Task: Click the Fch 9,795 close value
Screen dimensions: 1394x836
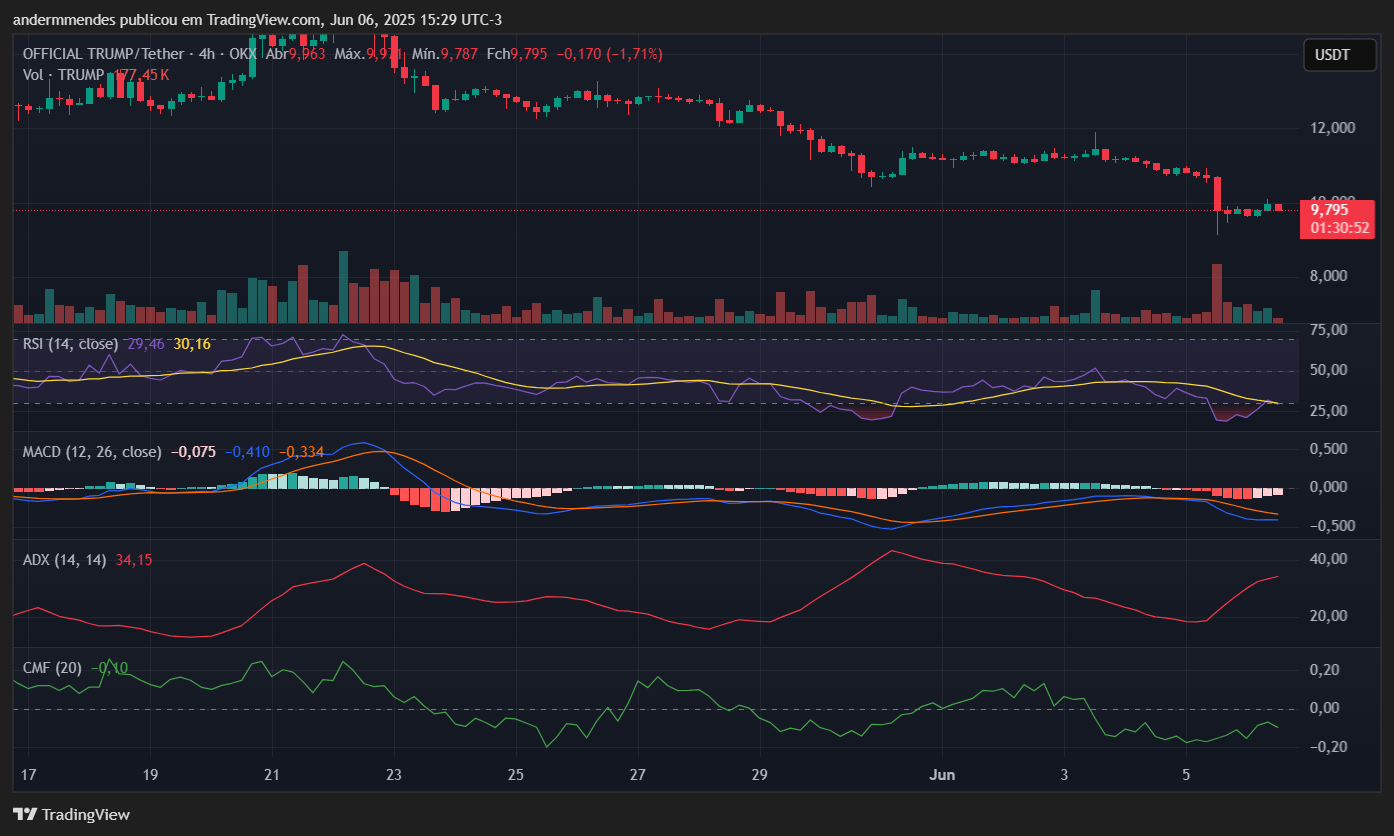Action: pos(517,54)
